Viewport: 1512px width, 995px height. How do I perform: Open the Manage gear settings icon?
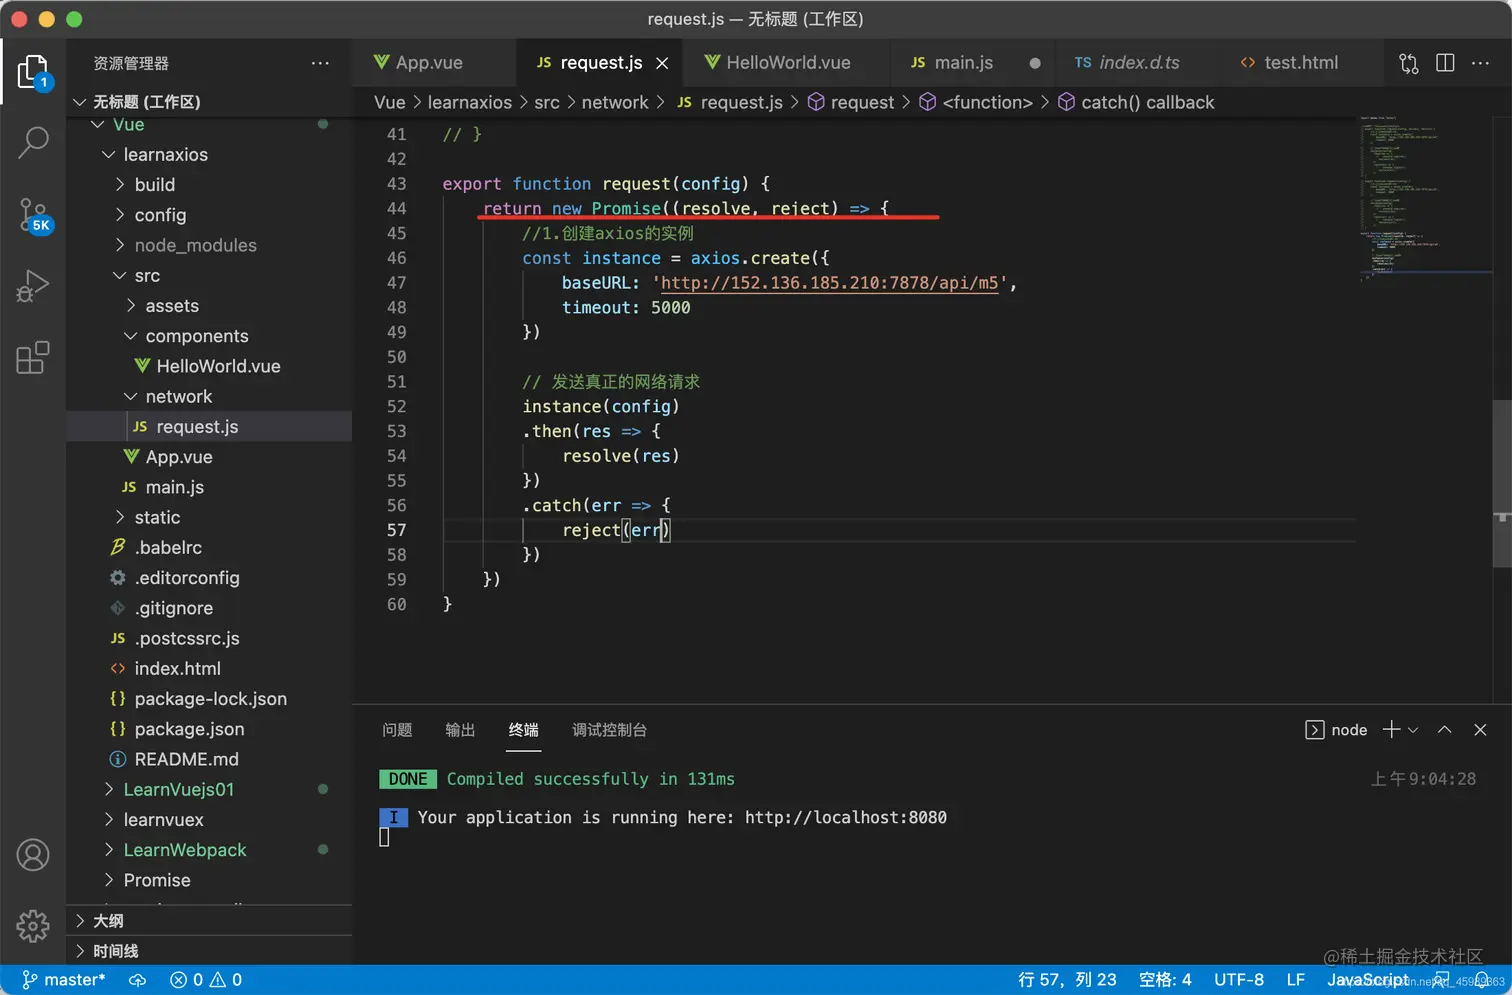[x=33, y=926]
